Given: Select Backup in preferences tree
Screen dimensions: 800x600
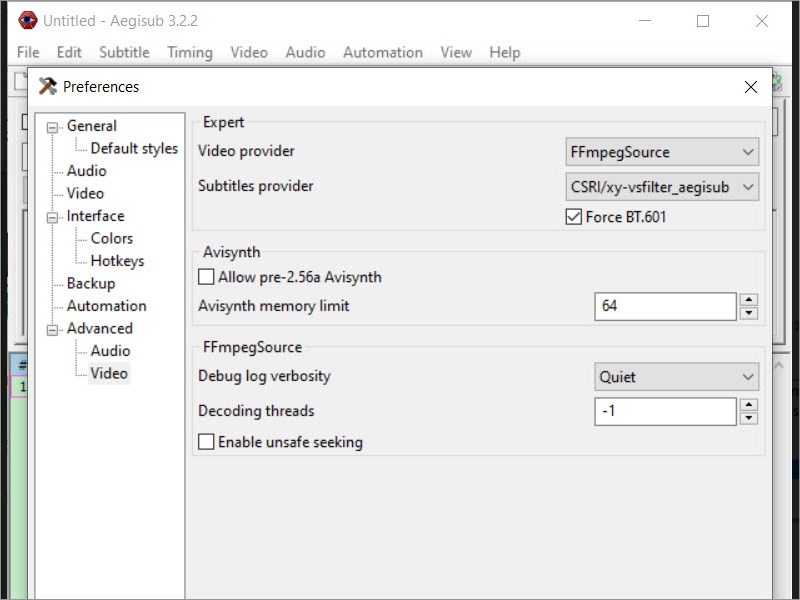Looking at the screenshot, I should [x=91, y=284].
